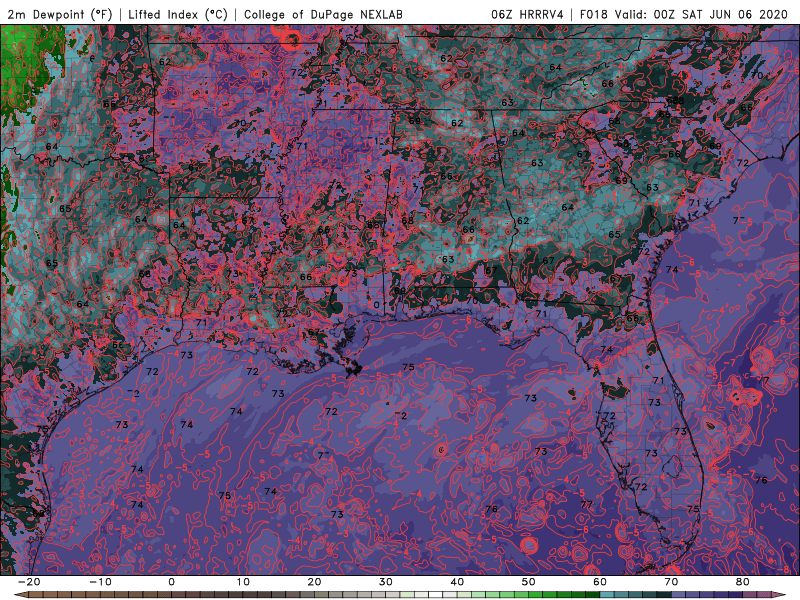
Task: Click the 0 label on the color scale
Action: click(x=171, y=582)
